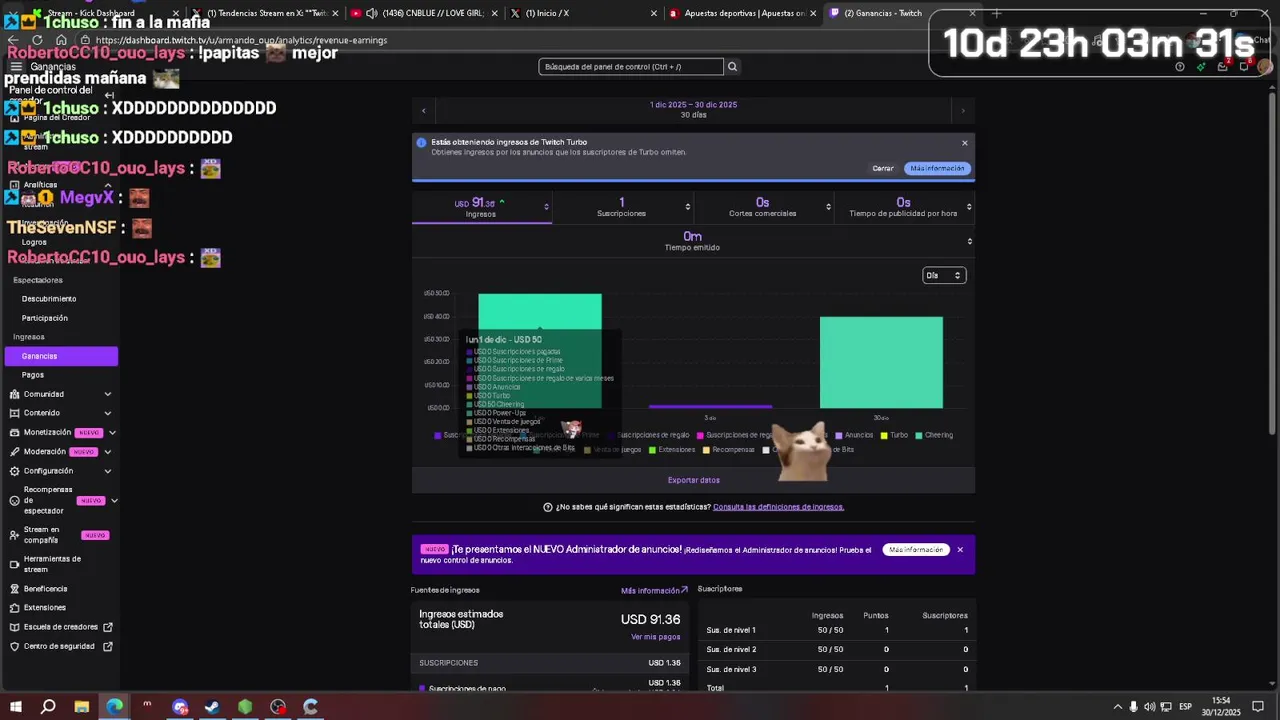Click the Configuración gear icon
The width and height of the screenshot is (1280, 720).
click(15, 471)
